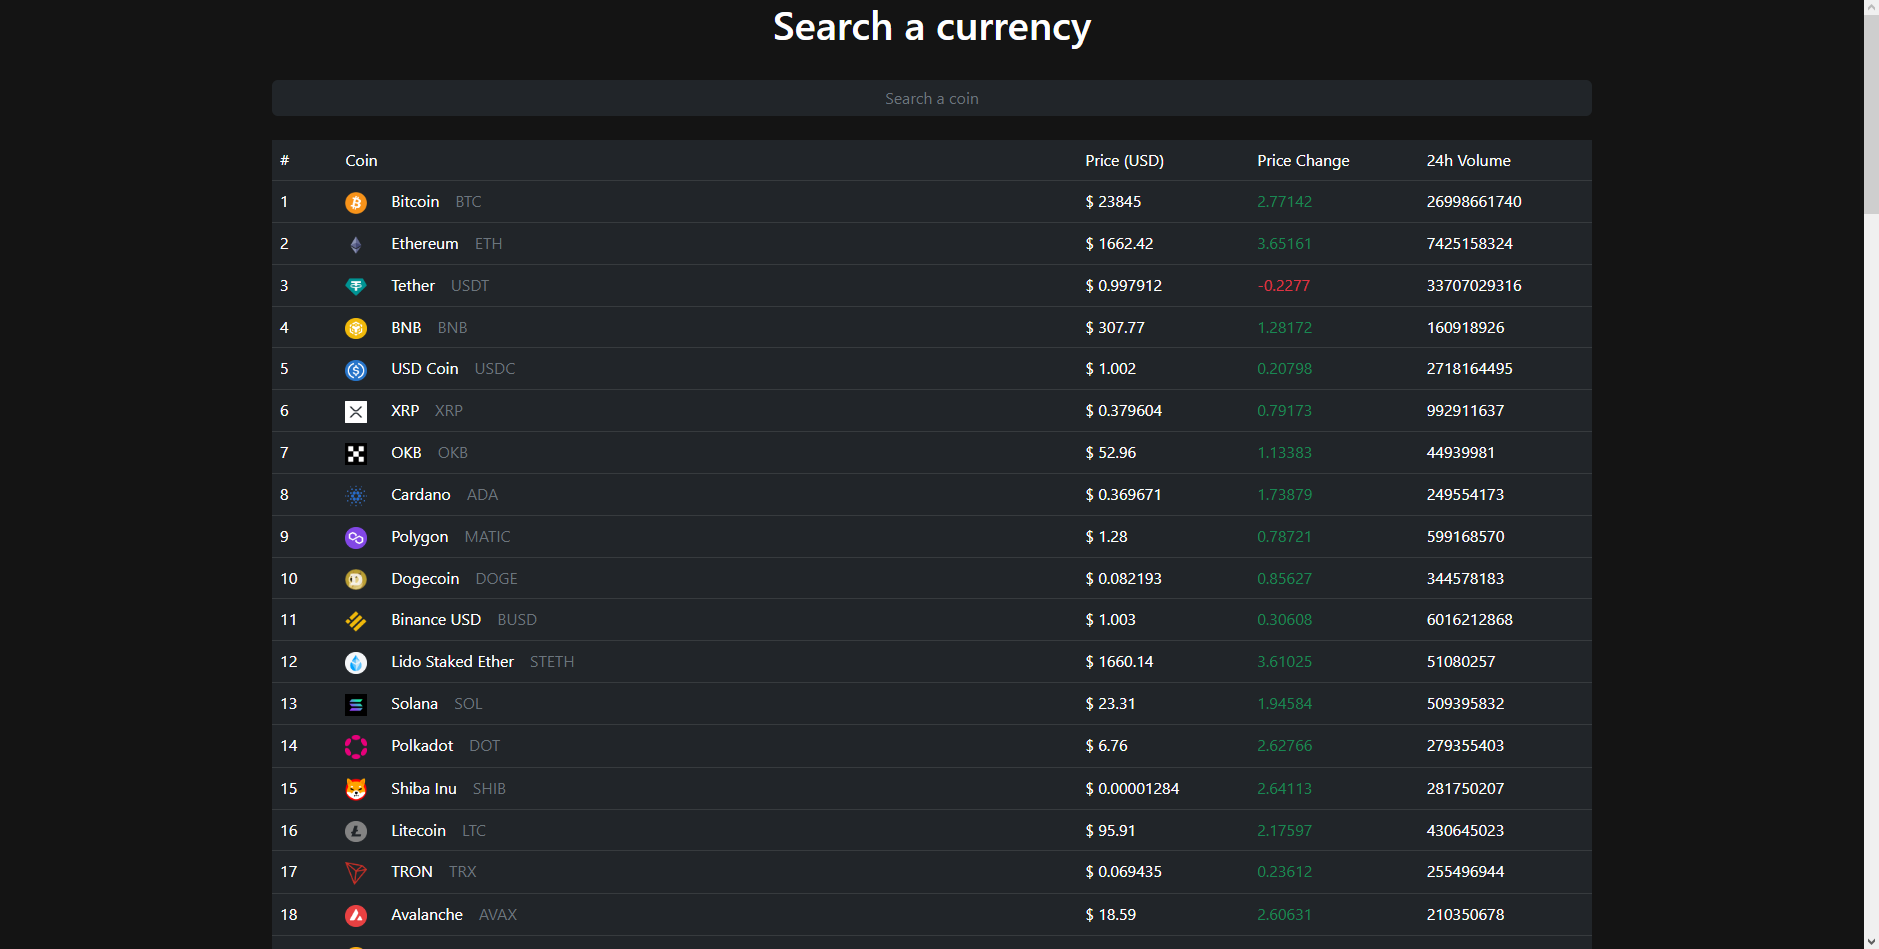The height and width of the screenshot is (949, 1879).
Task: Click the Price Change column header
Action: tap(1303, 161)
